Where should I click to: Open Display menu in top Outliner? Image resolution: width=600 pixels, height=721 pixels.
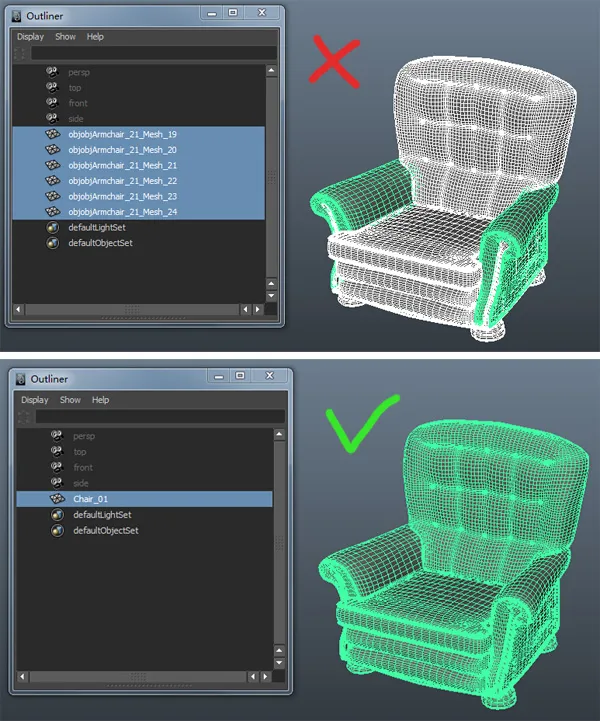coord(30,37)
